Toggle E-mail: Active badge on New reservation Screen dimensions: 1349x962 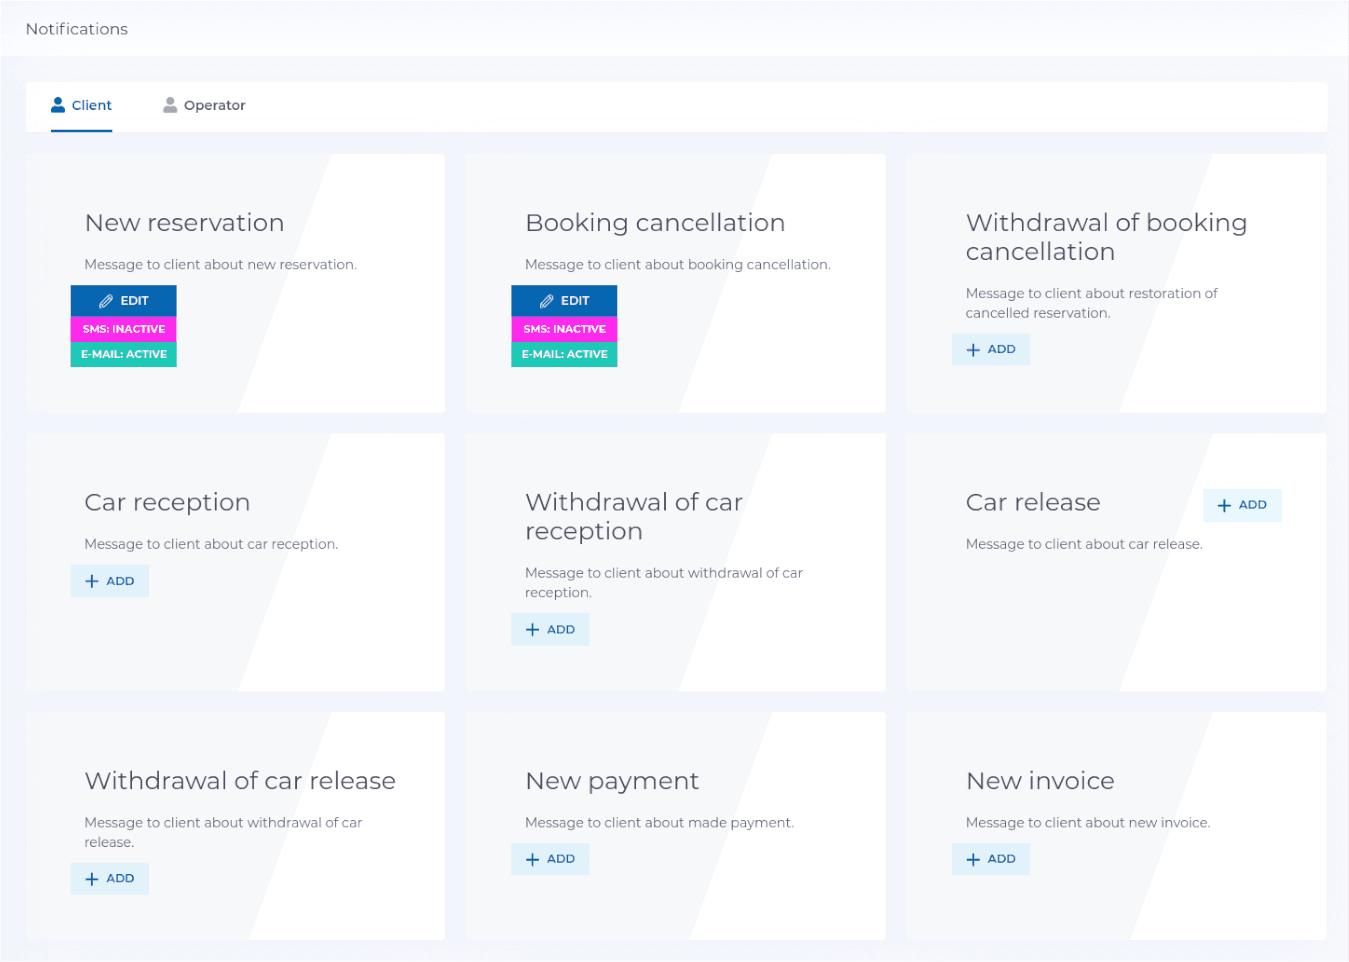coord(124,354)
